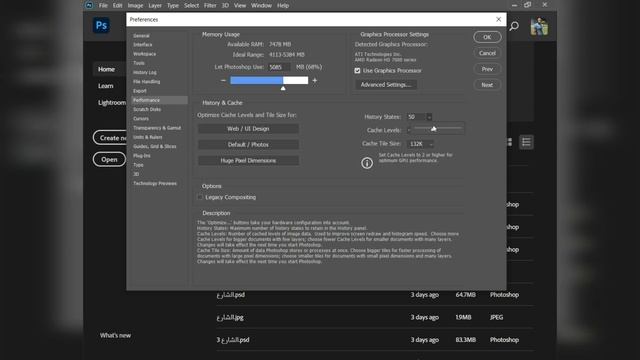Click the History States value field

tap(416, 117)
